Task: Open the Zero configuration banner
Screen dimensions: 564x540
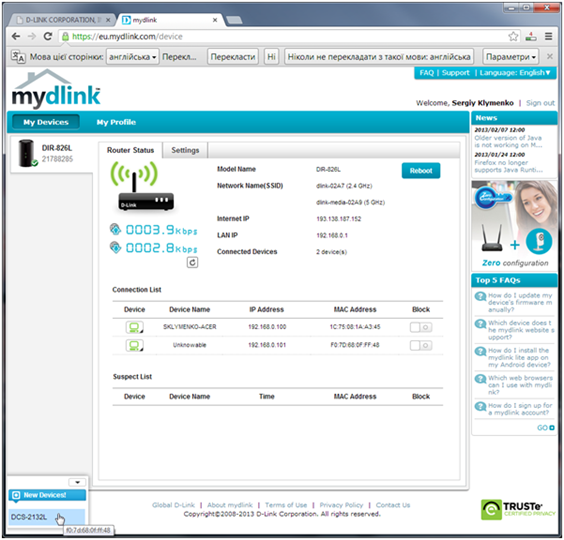Action: click(514, 226)
